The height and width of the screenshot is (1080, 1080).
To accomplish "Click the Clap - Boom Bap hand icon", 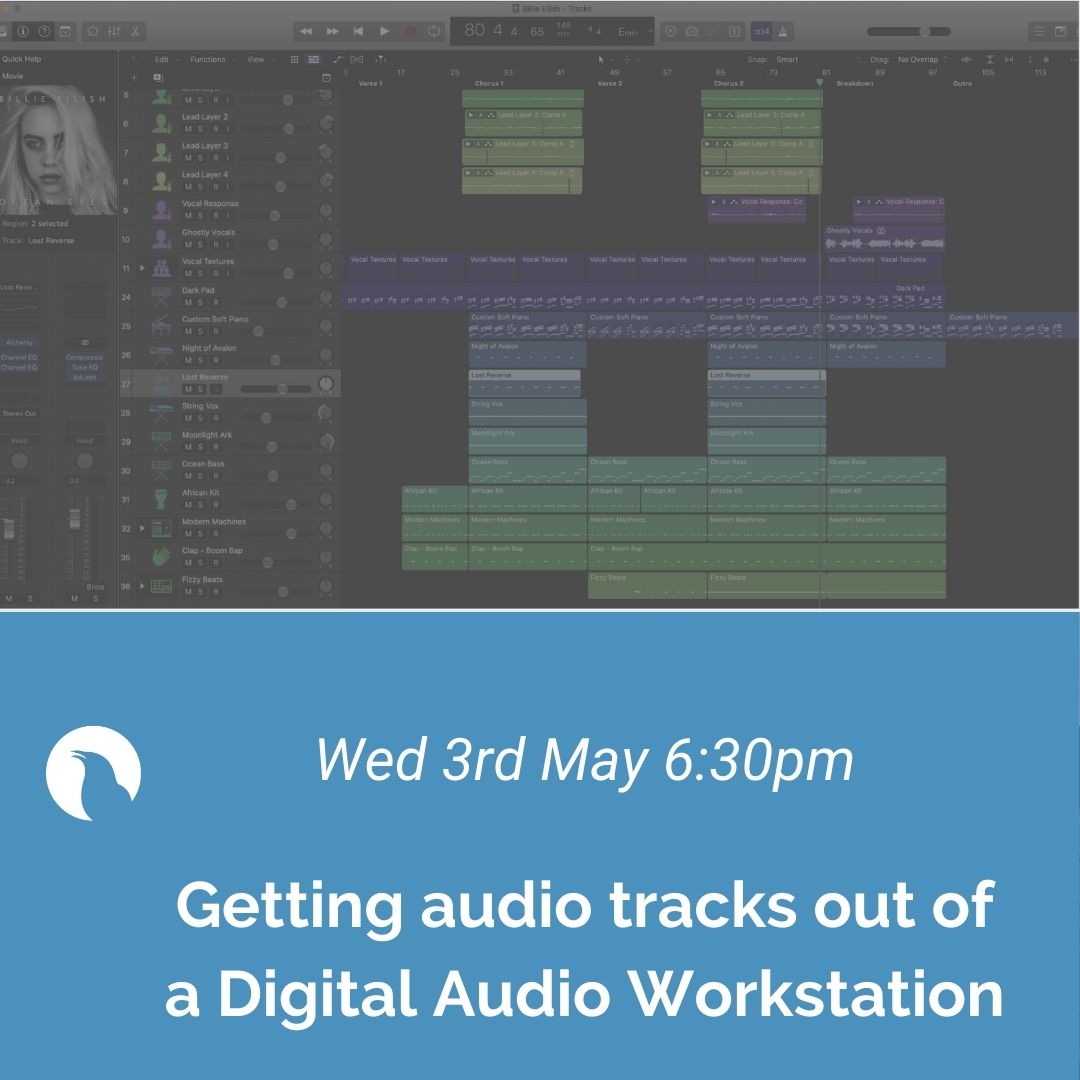I will click(160, 556).
